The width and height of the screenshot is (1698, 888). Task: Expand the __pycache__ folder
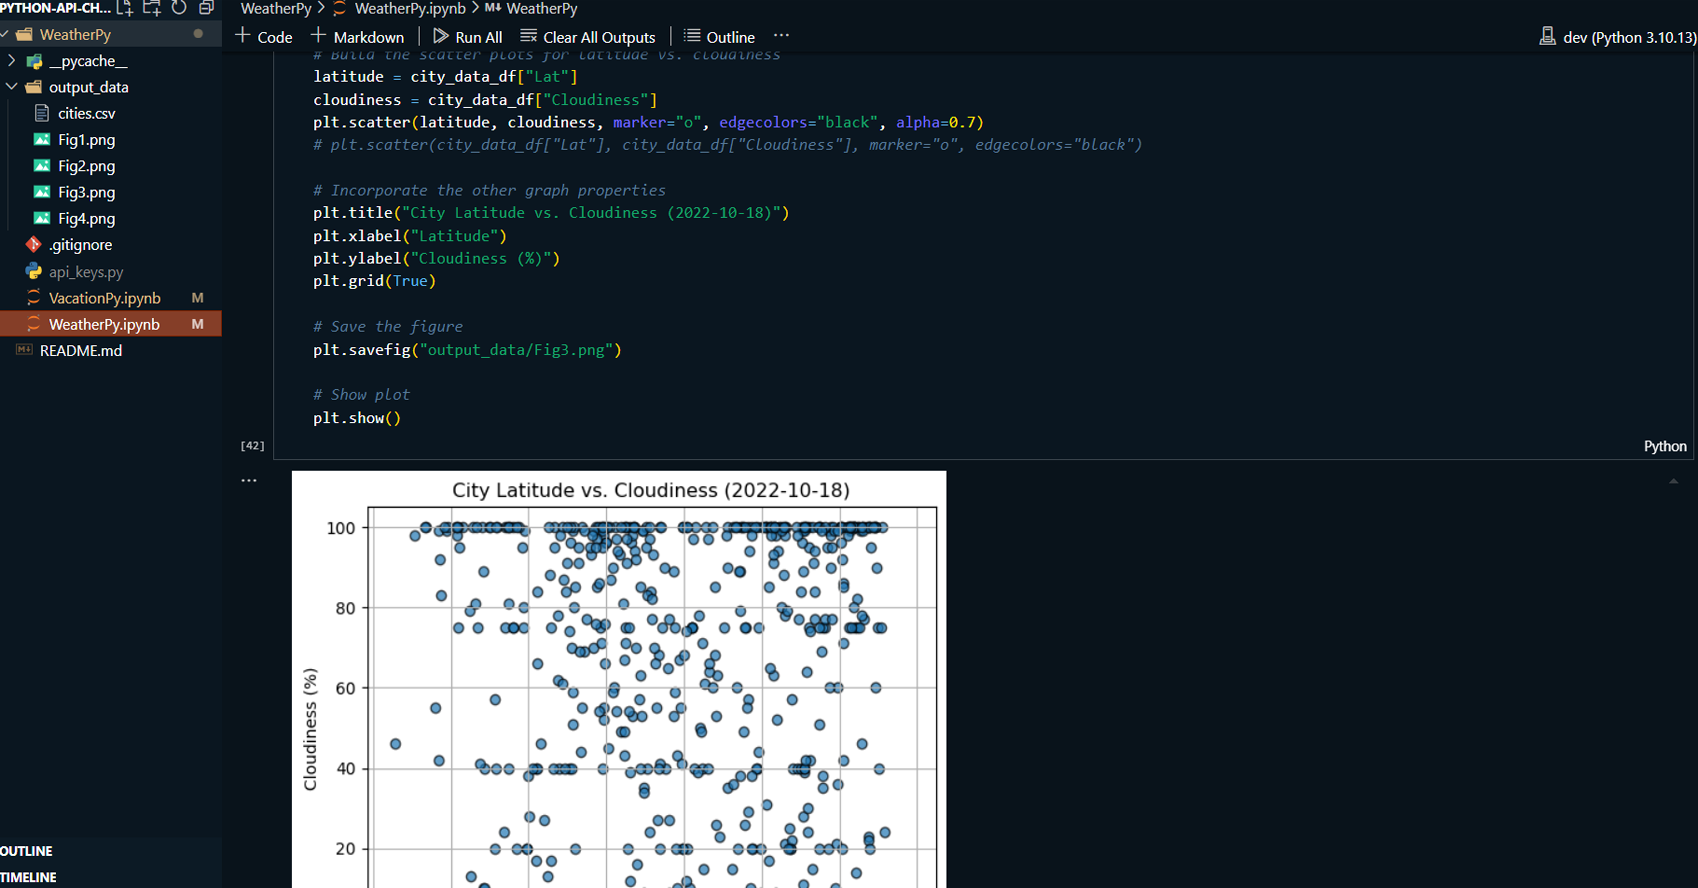[x=12, y=61]
